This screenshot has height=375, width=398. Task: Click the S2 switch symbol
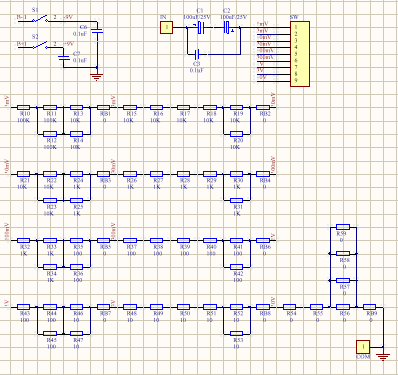click(x=40, y=46)
